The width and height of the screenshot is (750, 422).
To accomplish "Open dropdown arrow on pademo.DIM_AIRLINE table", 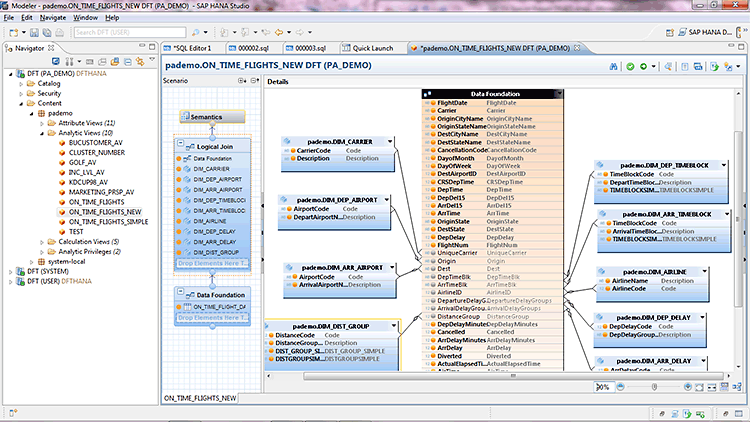I will tap(705, 272).
